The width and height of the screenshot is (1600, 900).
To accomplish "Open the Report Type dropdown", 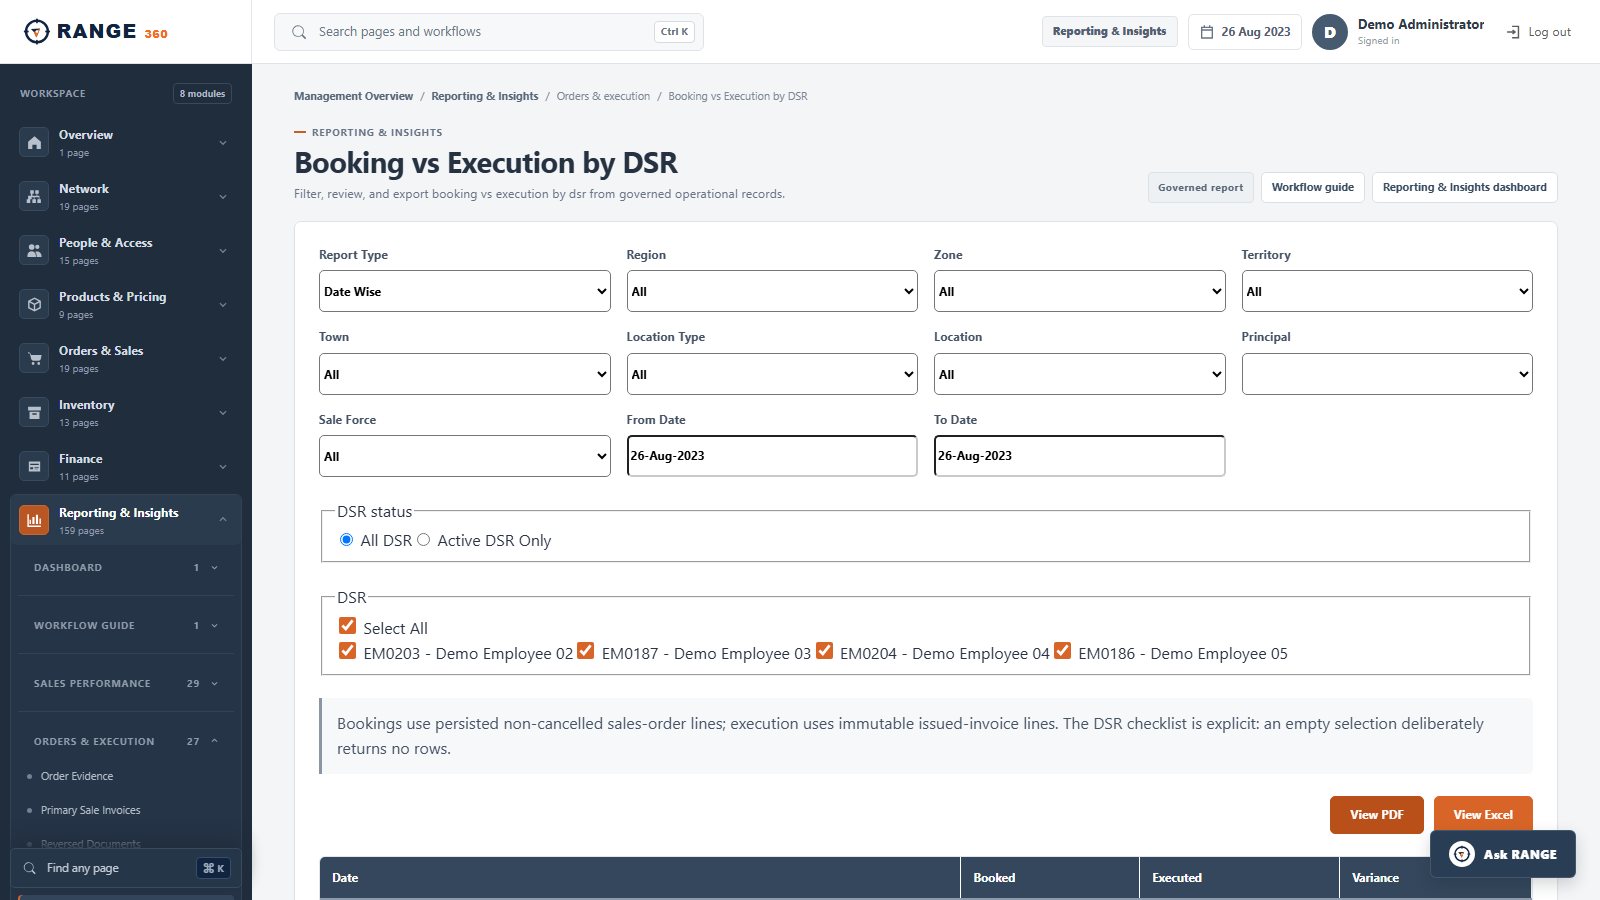I will pos(465,291).
